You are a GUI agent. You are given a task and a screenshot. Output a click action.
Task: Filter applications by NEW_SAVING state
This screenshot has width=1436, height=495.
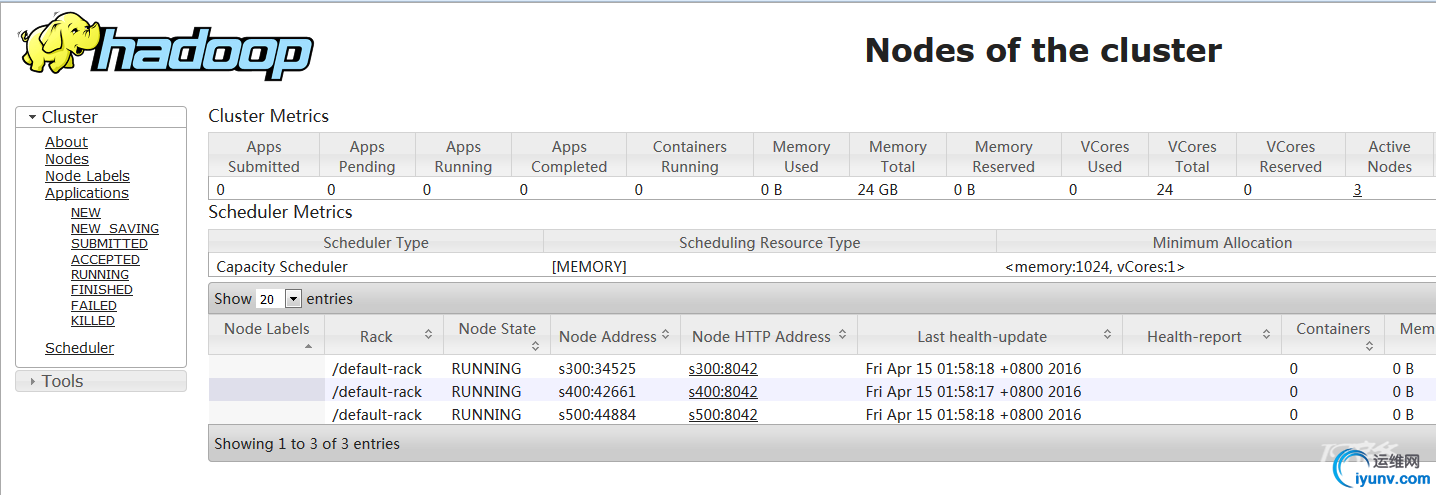(x=115, y=228)
